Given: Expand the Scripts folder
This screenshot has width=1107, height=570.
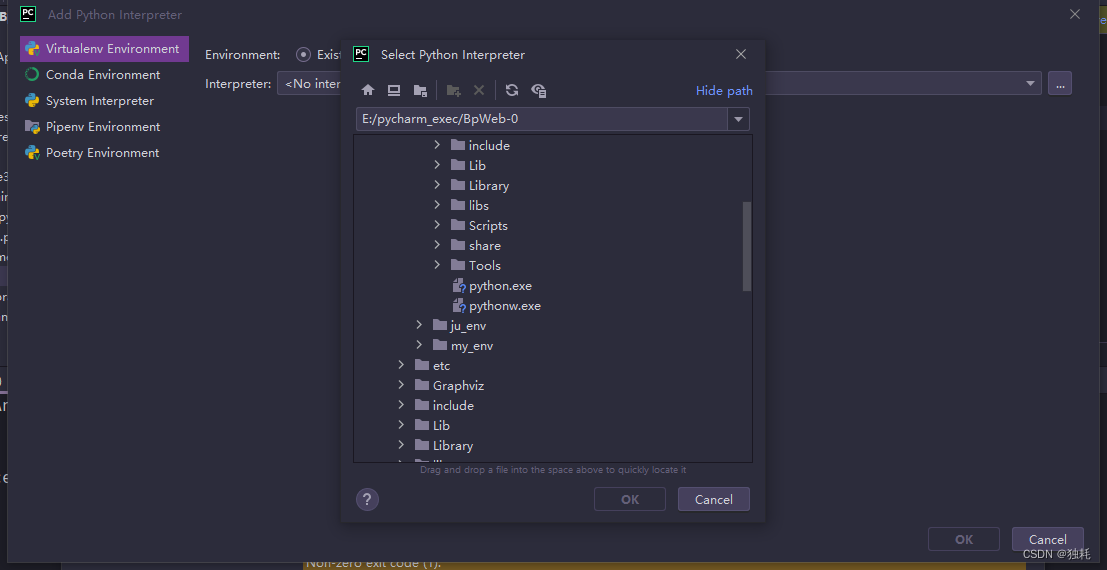Looking at the screenshot, I should (437, 225).
